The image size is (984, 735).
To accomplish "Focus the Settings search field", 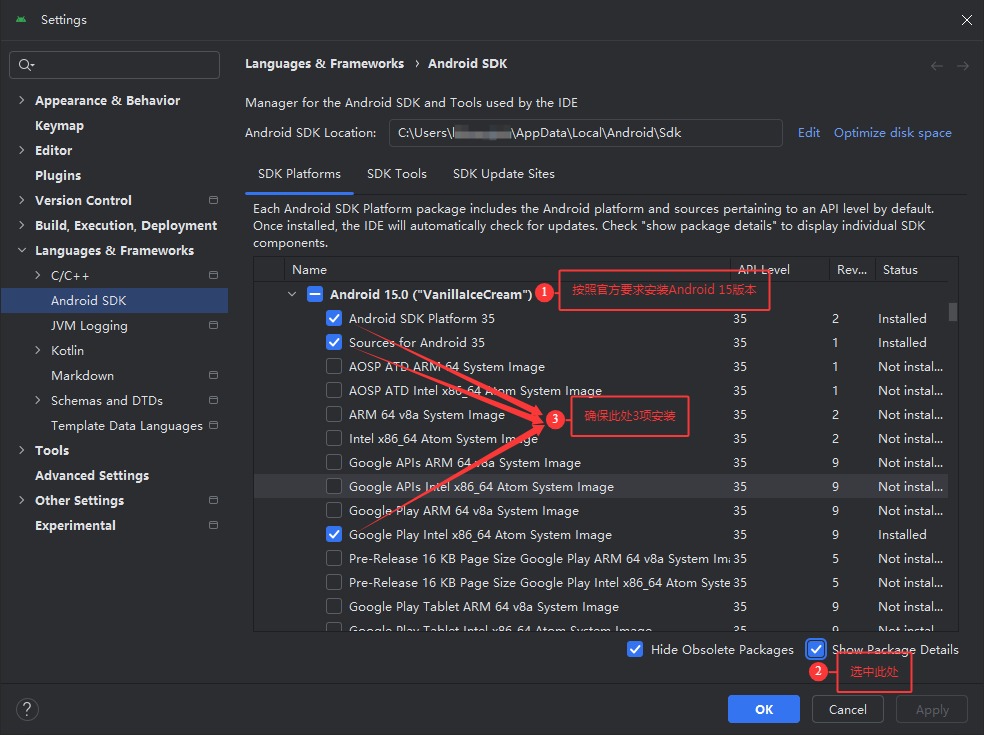I will [x=115, y=65].
